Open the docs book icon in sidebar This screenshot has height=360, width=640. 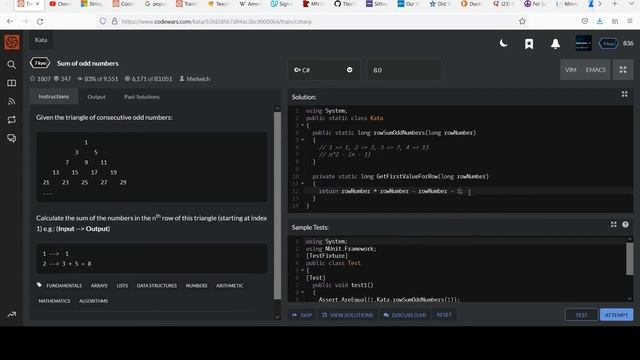[x=11, y=83]
